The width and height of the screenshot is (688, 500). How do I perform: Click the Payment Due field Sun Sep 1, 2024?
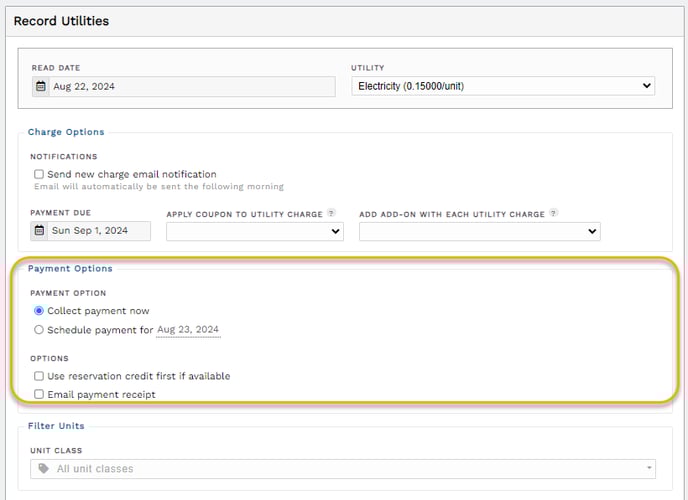[90, 231]
